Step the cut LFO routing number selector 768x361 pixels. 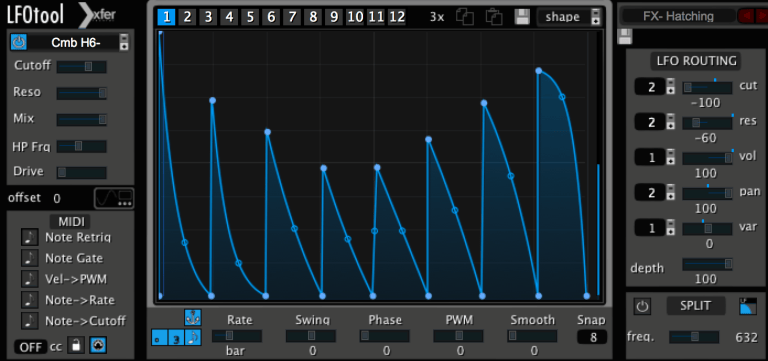click(x=671, y=87)
